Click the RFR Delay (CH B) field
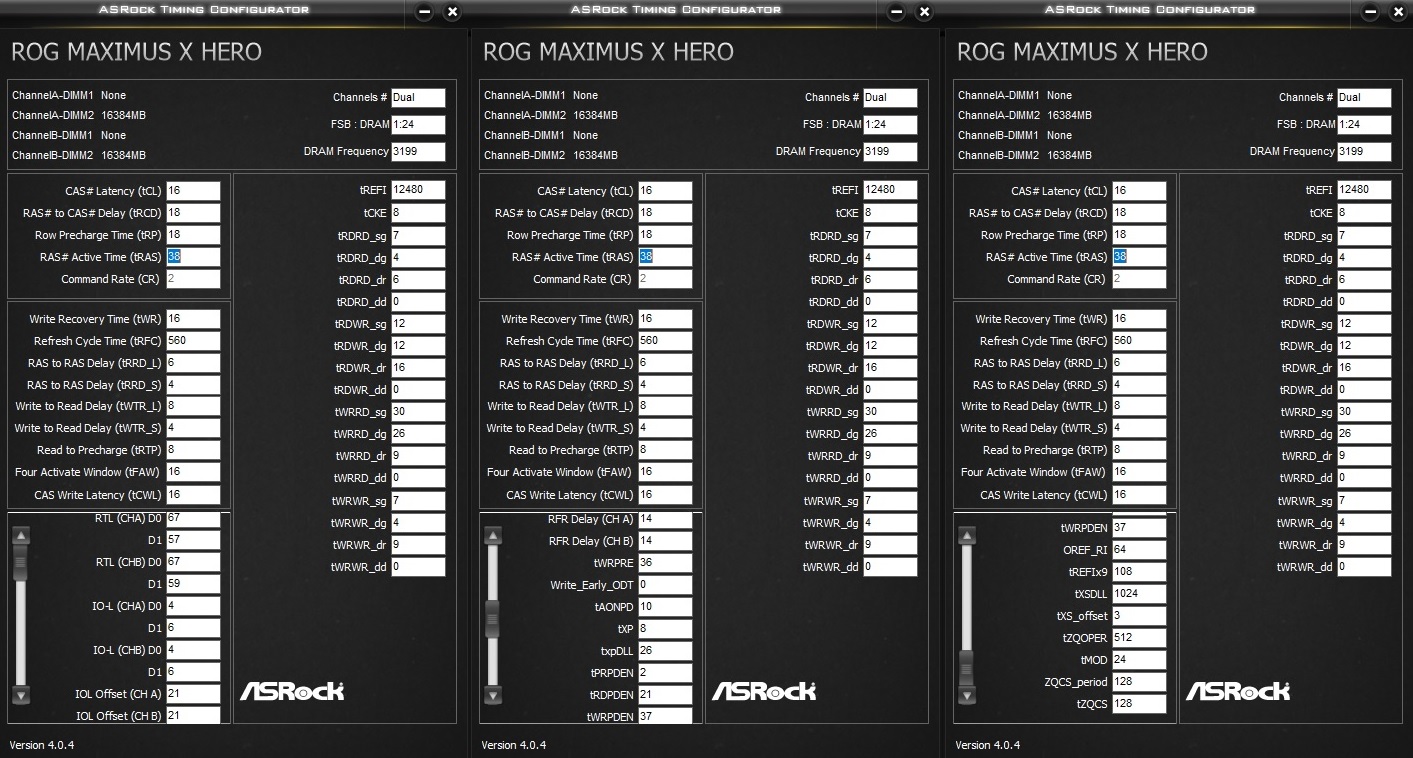 point(665,541)
